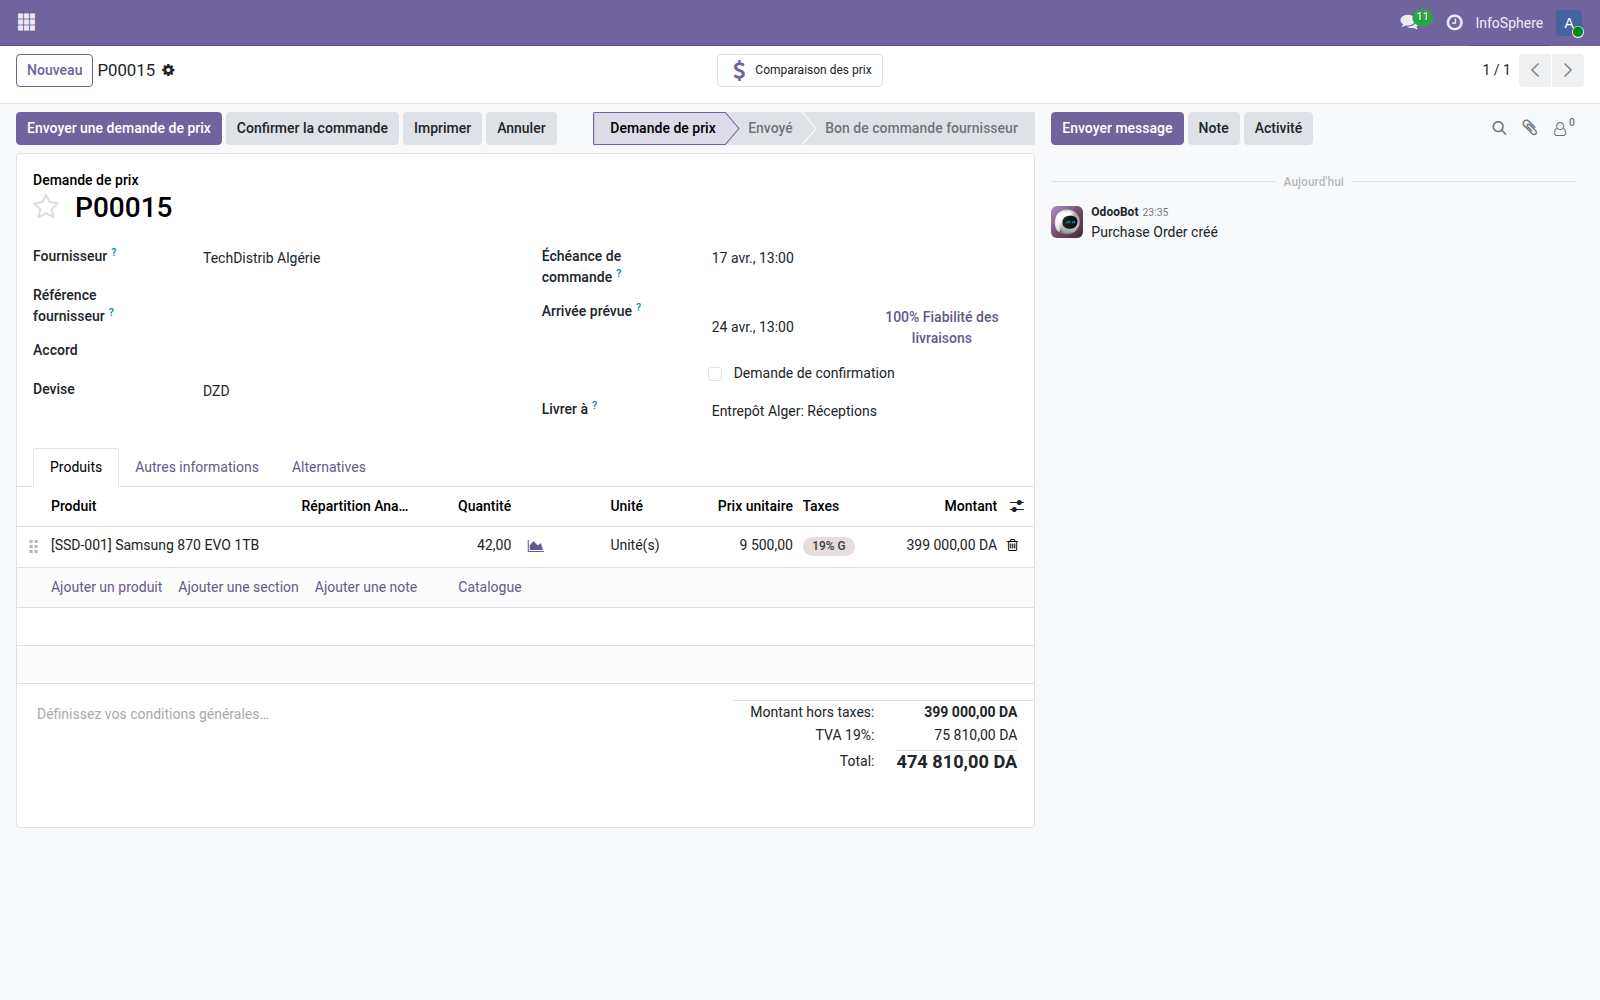Click Confirmer la commande button
The image size is (1600, 1000).
coord(312,128)
